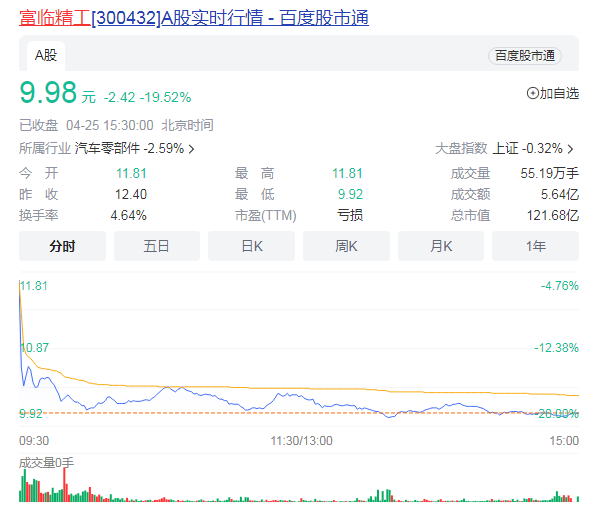Select the 分时 chart tab
This screenshot has height=508, width=606.
(x=62, y=246)
